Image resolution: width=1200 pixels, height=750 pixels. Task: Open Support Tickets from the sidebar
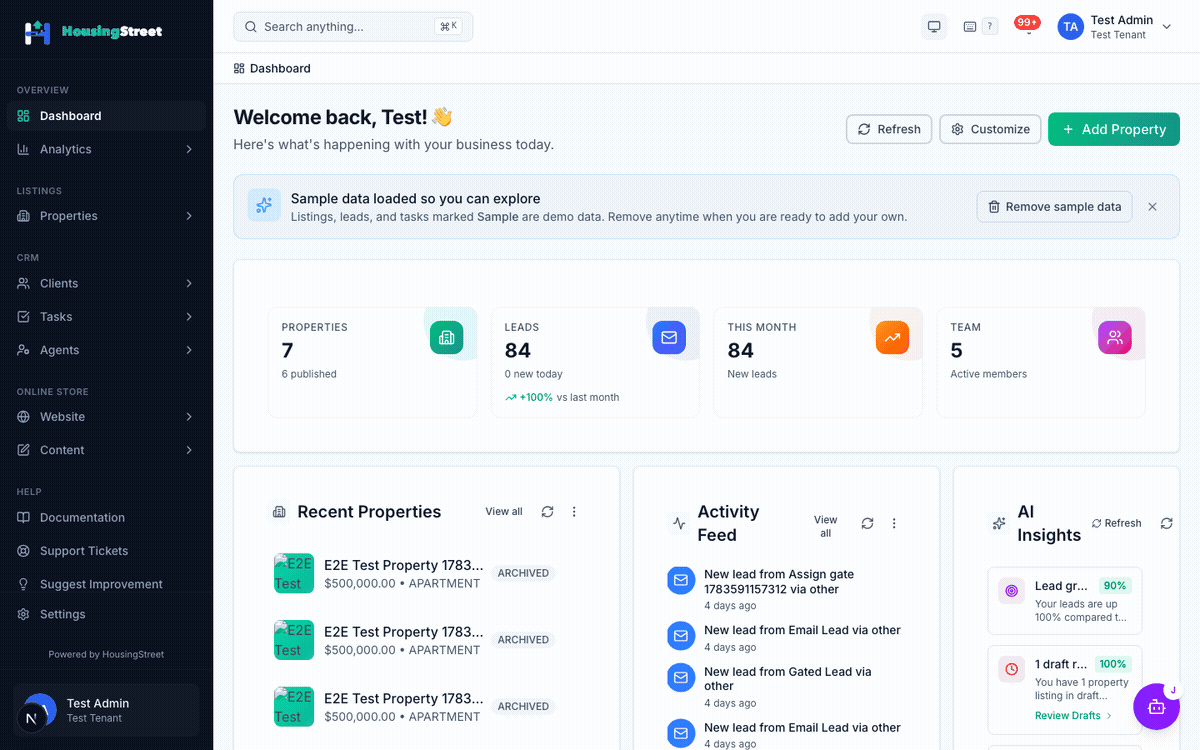tap(106, 551)
